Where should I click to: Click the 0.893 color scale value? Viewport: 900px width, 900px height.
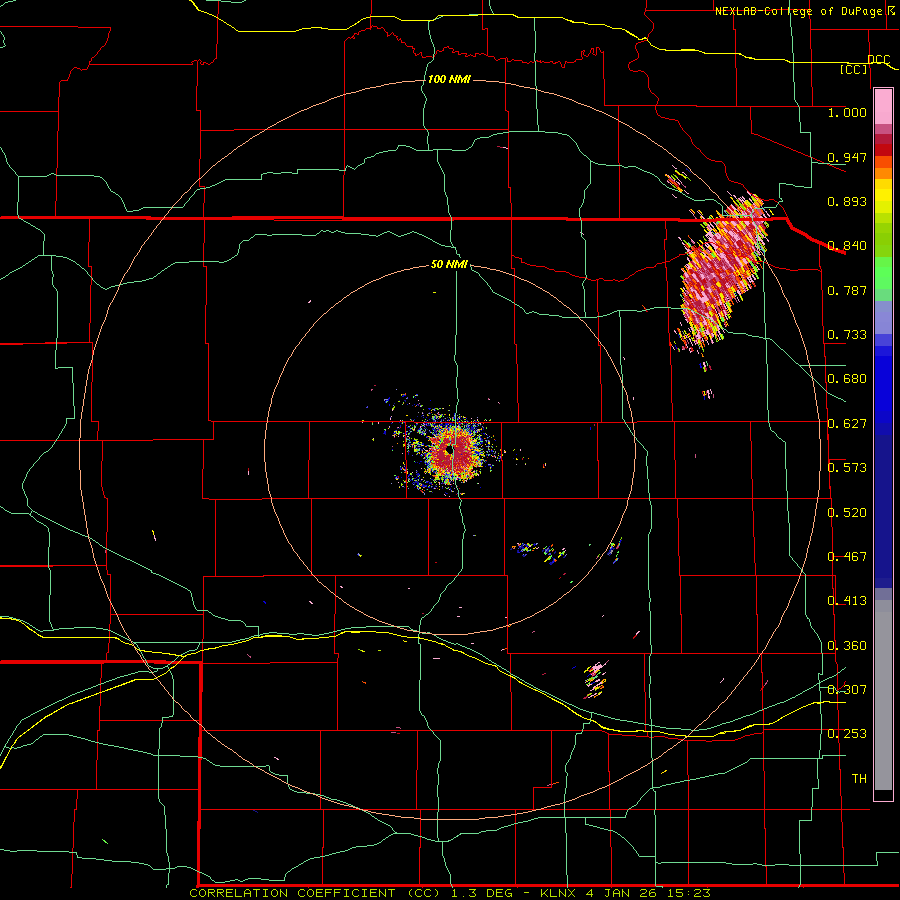pos(847,201)
